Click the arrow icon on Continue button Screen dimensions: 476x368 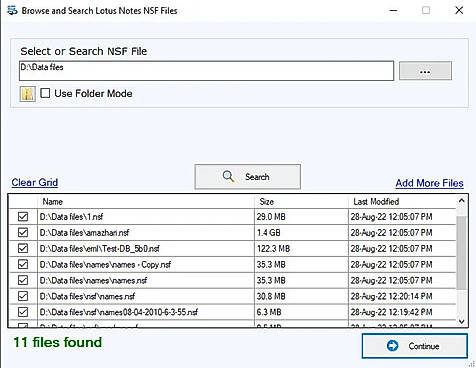(x=392, y=346)
